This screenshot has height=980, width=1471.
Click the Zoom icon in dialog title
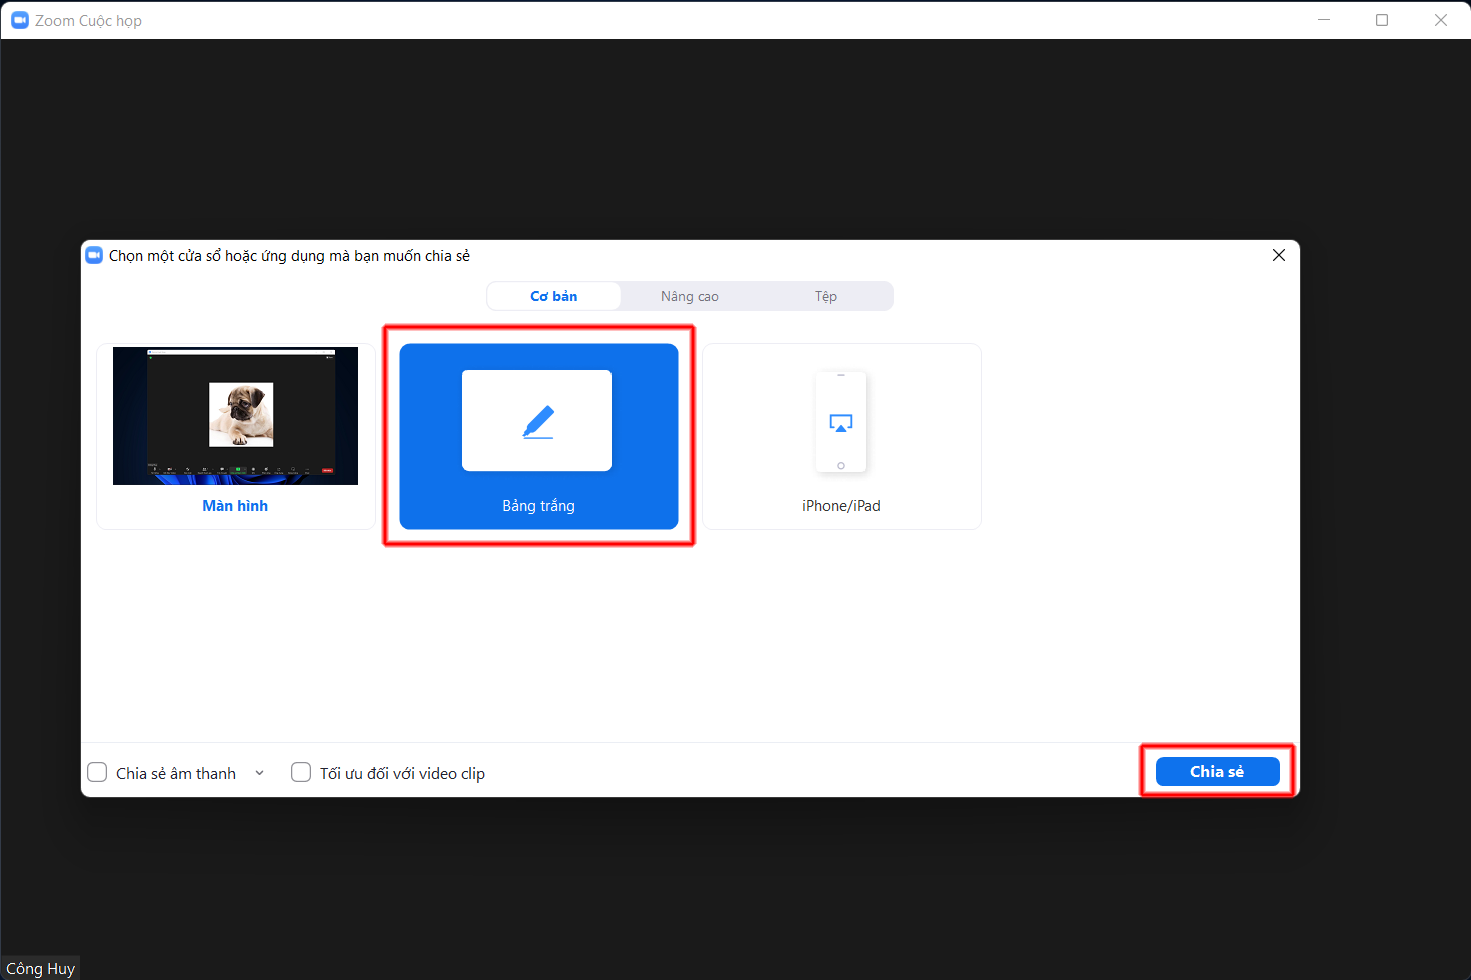click(94, 255)
